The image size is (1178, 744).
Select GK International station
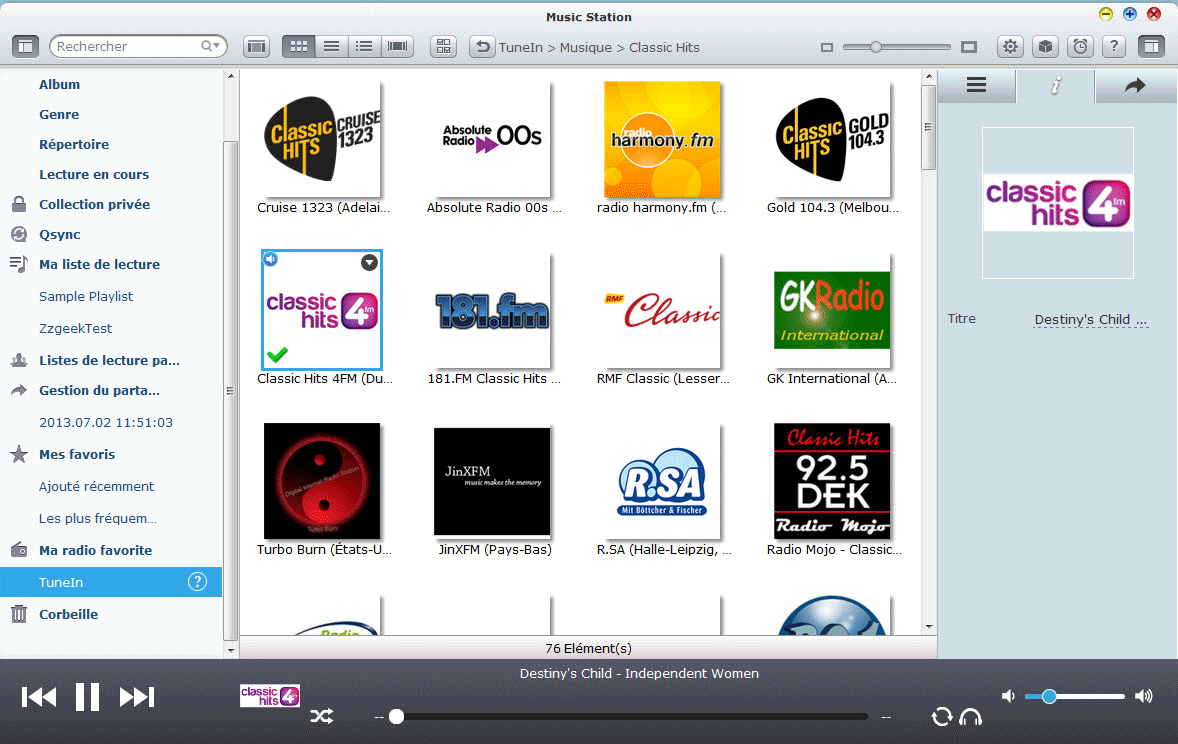pyautogui.click(x=832, y=311)
